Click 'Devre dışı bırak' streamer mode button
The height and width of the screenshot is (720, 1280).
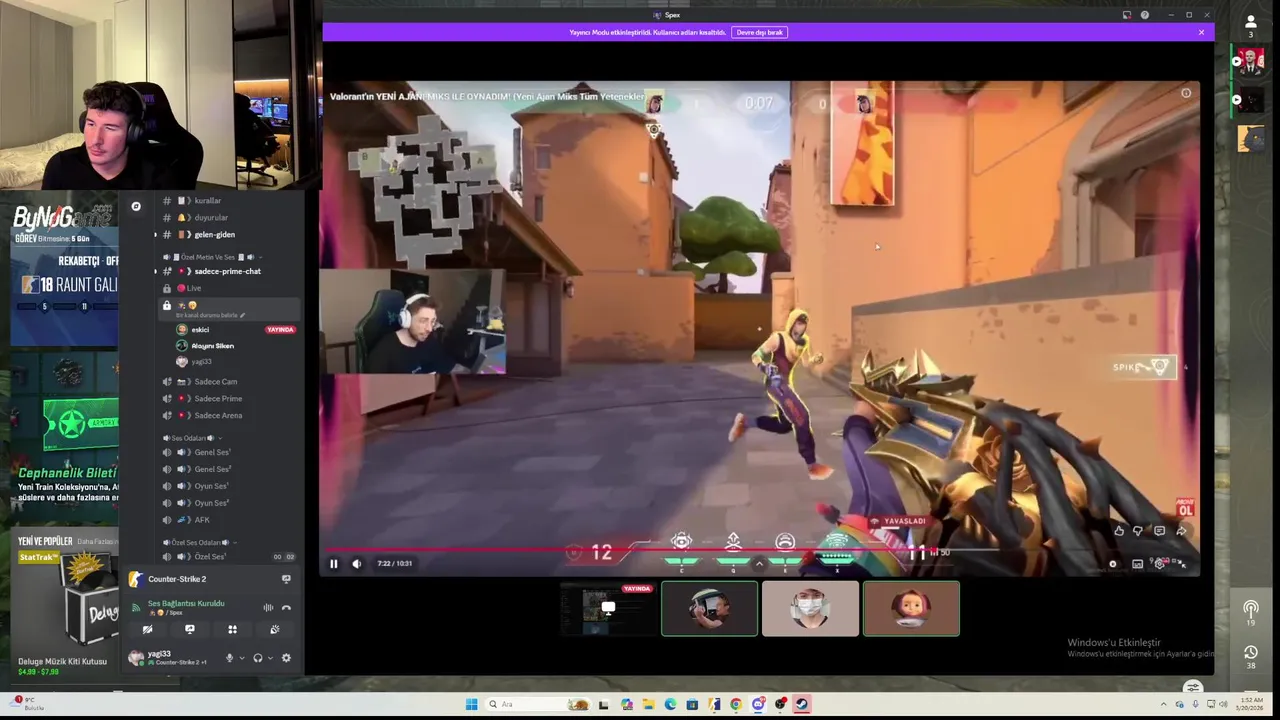(760, 32)
